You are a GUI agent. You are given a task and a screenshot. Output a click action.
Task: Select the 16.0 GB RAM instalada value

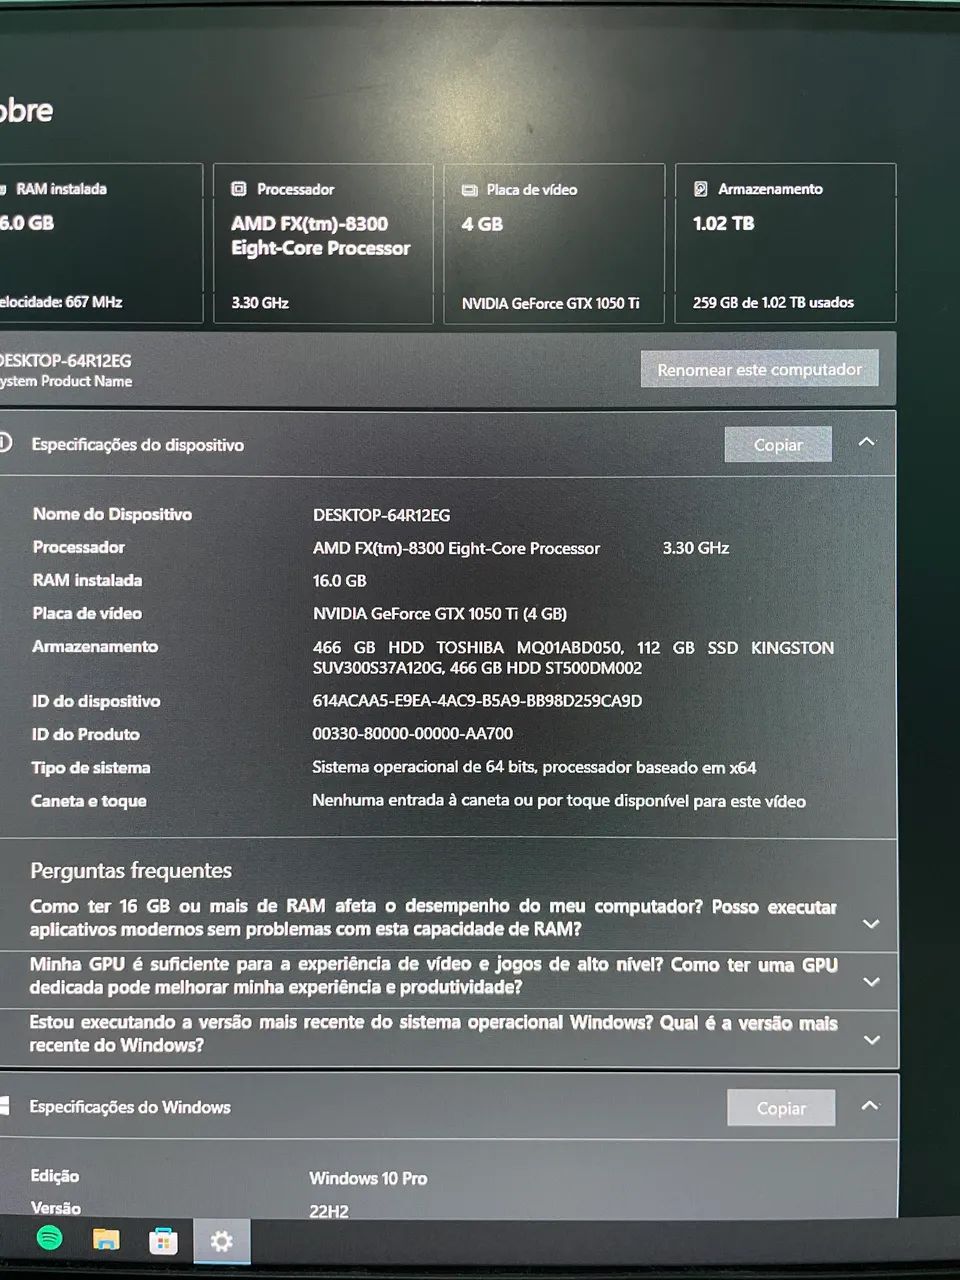[x=339, y=581]
